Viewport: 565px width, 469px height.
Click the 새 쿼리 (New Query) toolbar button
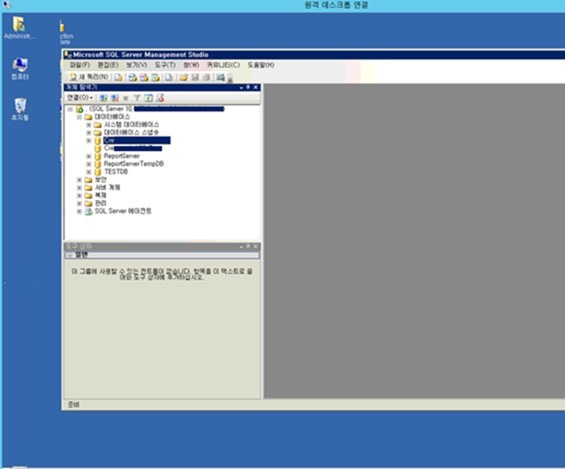coord(89,77)
